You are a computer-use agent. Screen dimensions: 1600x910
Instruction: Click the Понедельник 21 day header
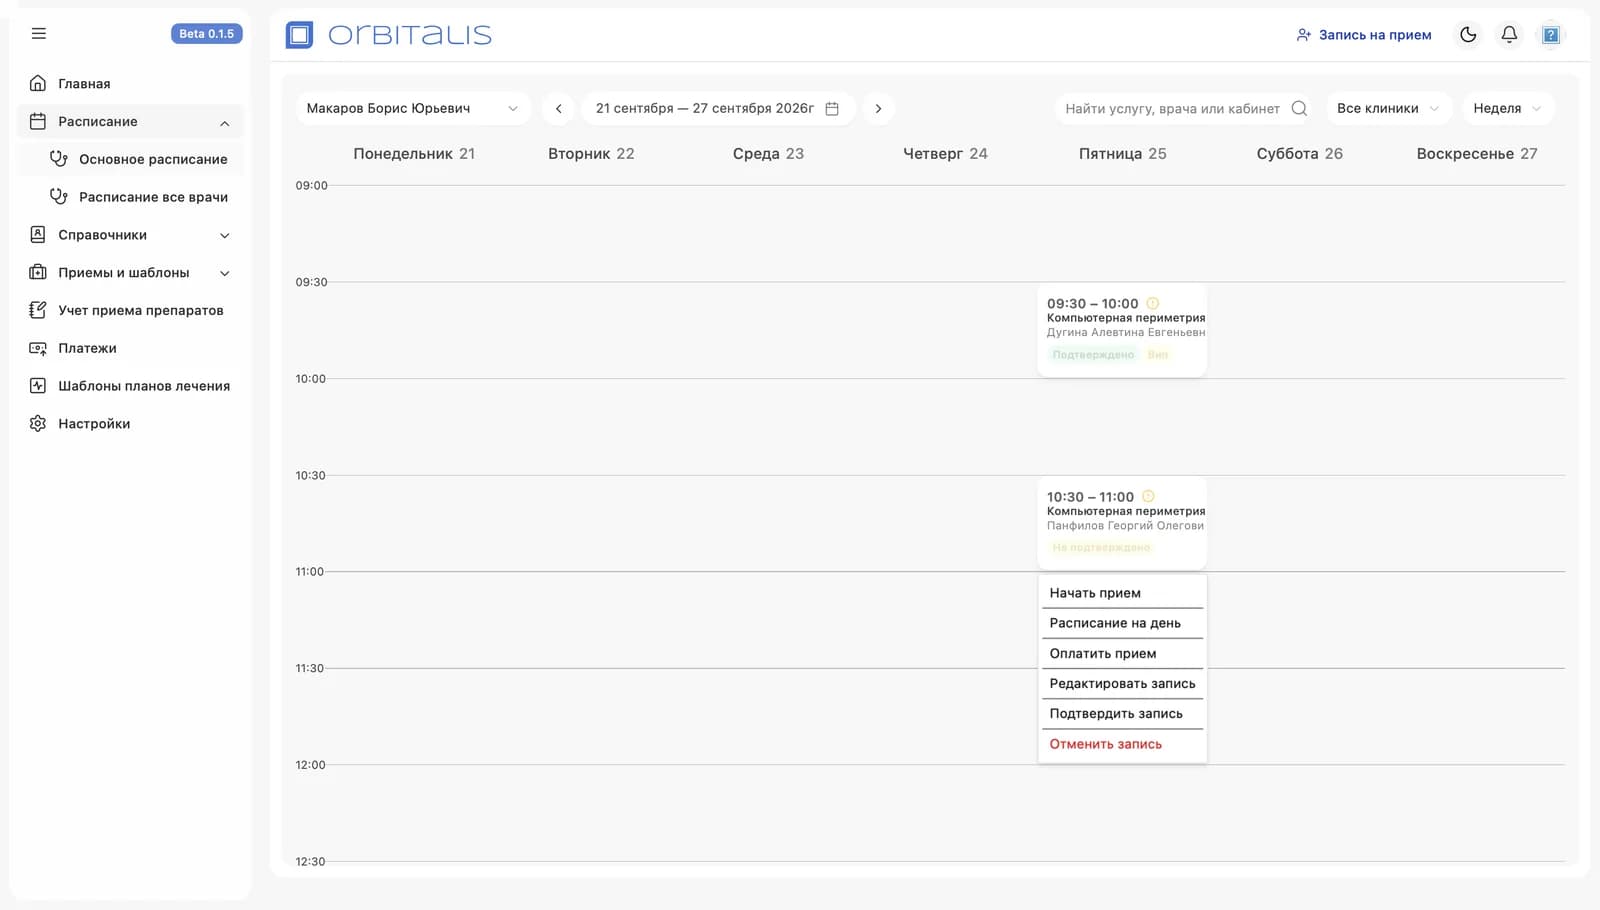(414, 154)
